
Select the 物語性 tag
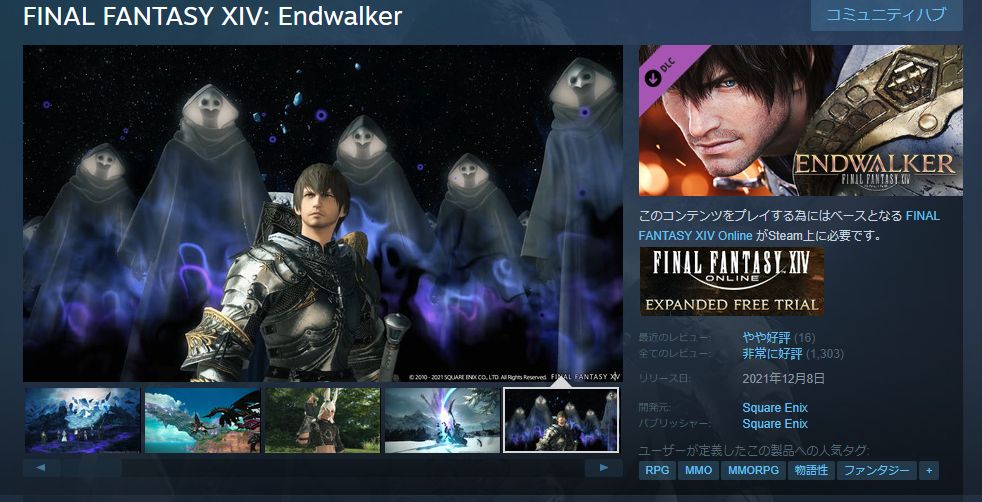pyautogui.click(x=811, y=471)
